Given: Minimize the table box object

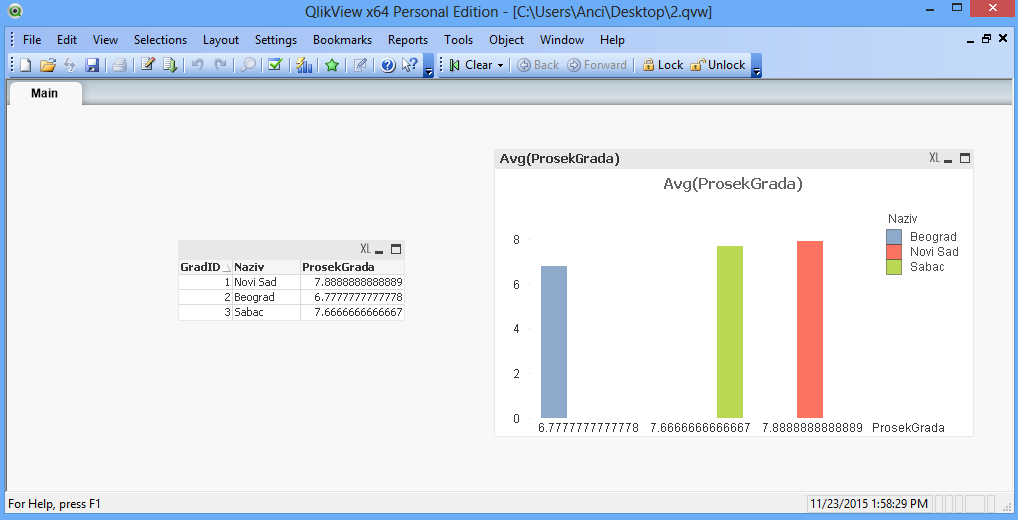Looking at the screenshot, I should pyautogui.click(x=380, y=250).
